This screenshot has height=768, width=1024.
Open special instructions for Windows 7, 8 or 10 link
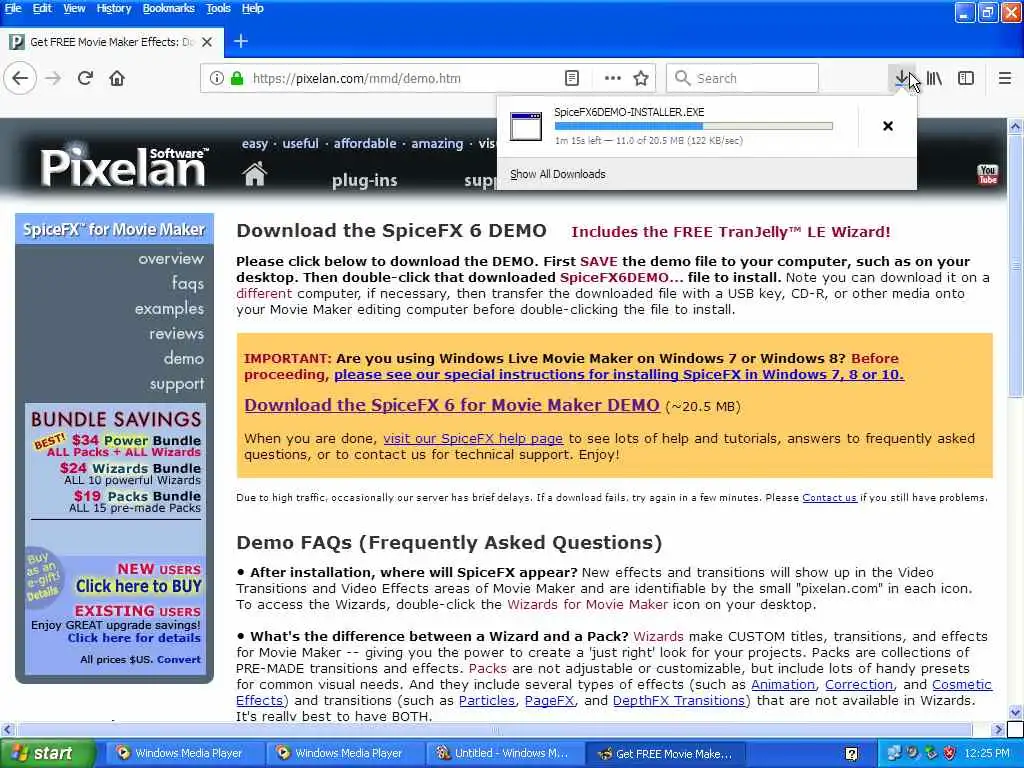tap(619, 375)
